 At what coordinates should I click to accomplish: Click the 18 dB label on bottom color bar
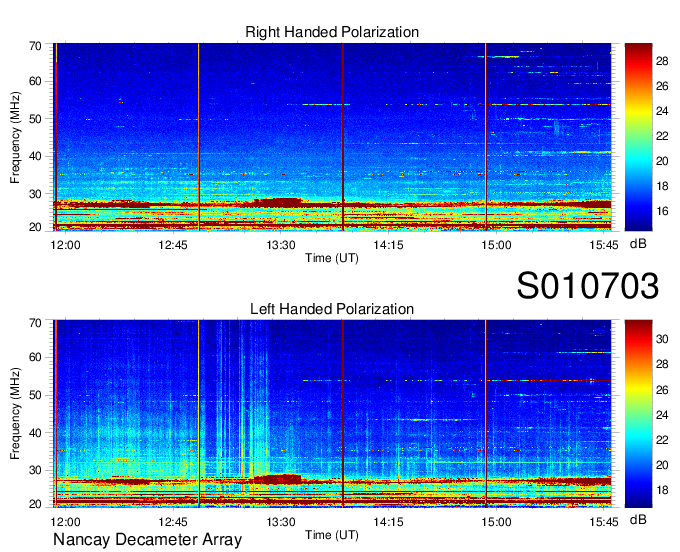[x=662, y=490]
